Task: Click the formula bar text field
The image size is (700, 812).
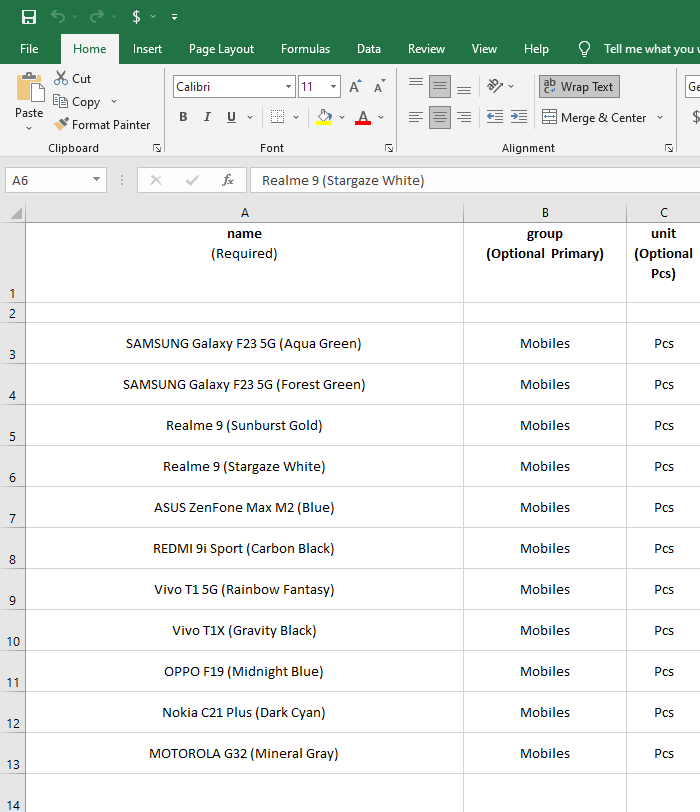Action: pyautogui.click(x=475, y=180)
